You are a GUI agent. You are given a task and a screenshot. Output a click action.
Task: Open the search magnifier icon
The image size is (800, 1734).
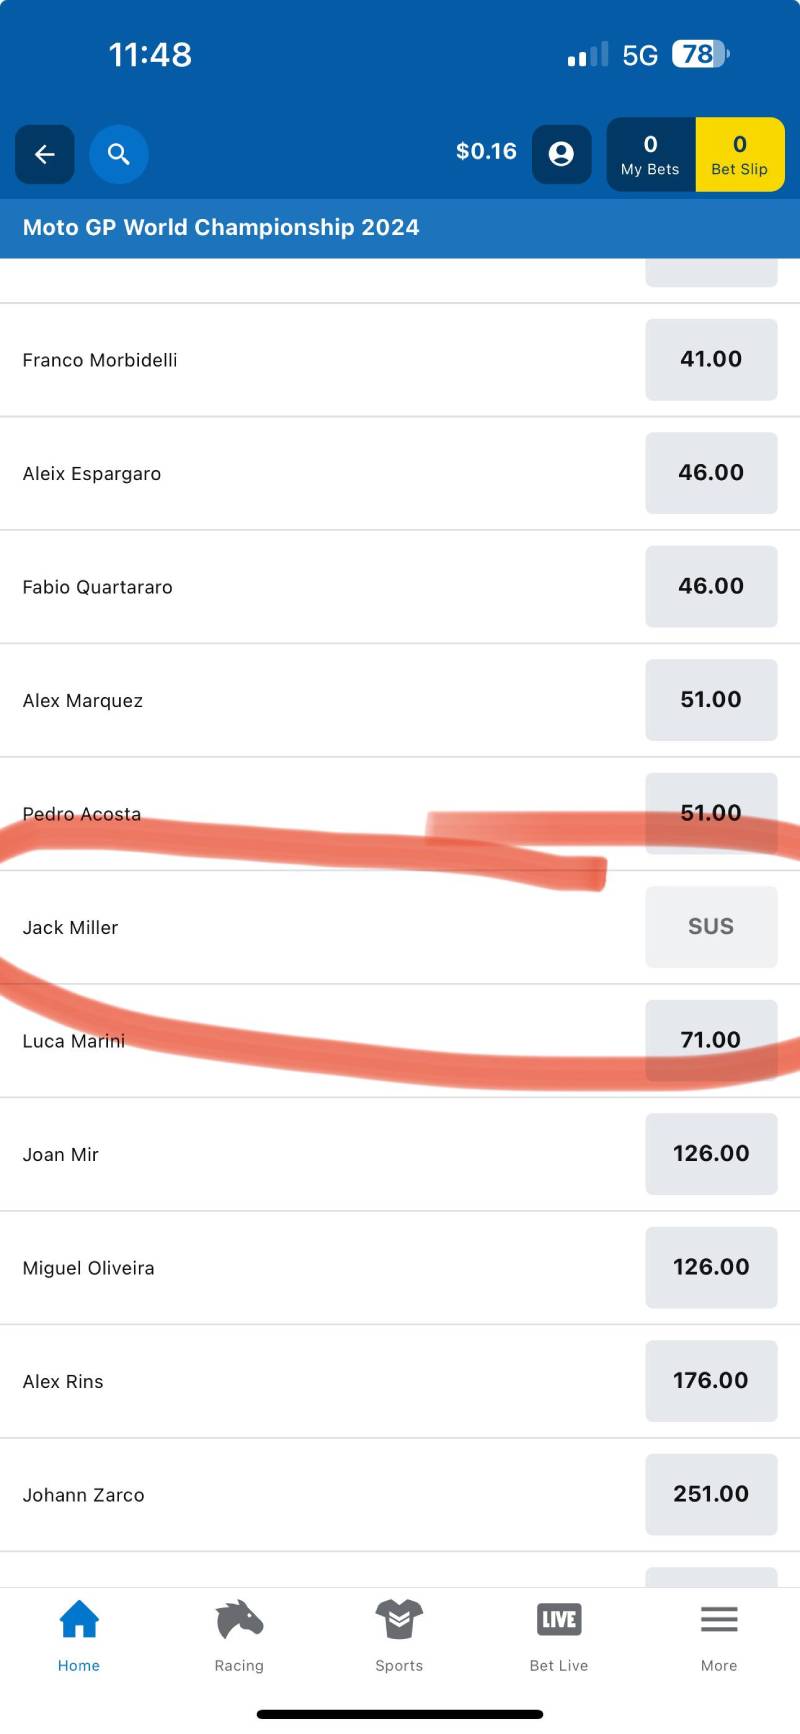(x=119, y=154)
